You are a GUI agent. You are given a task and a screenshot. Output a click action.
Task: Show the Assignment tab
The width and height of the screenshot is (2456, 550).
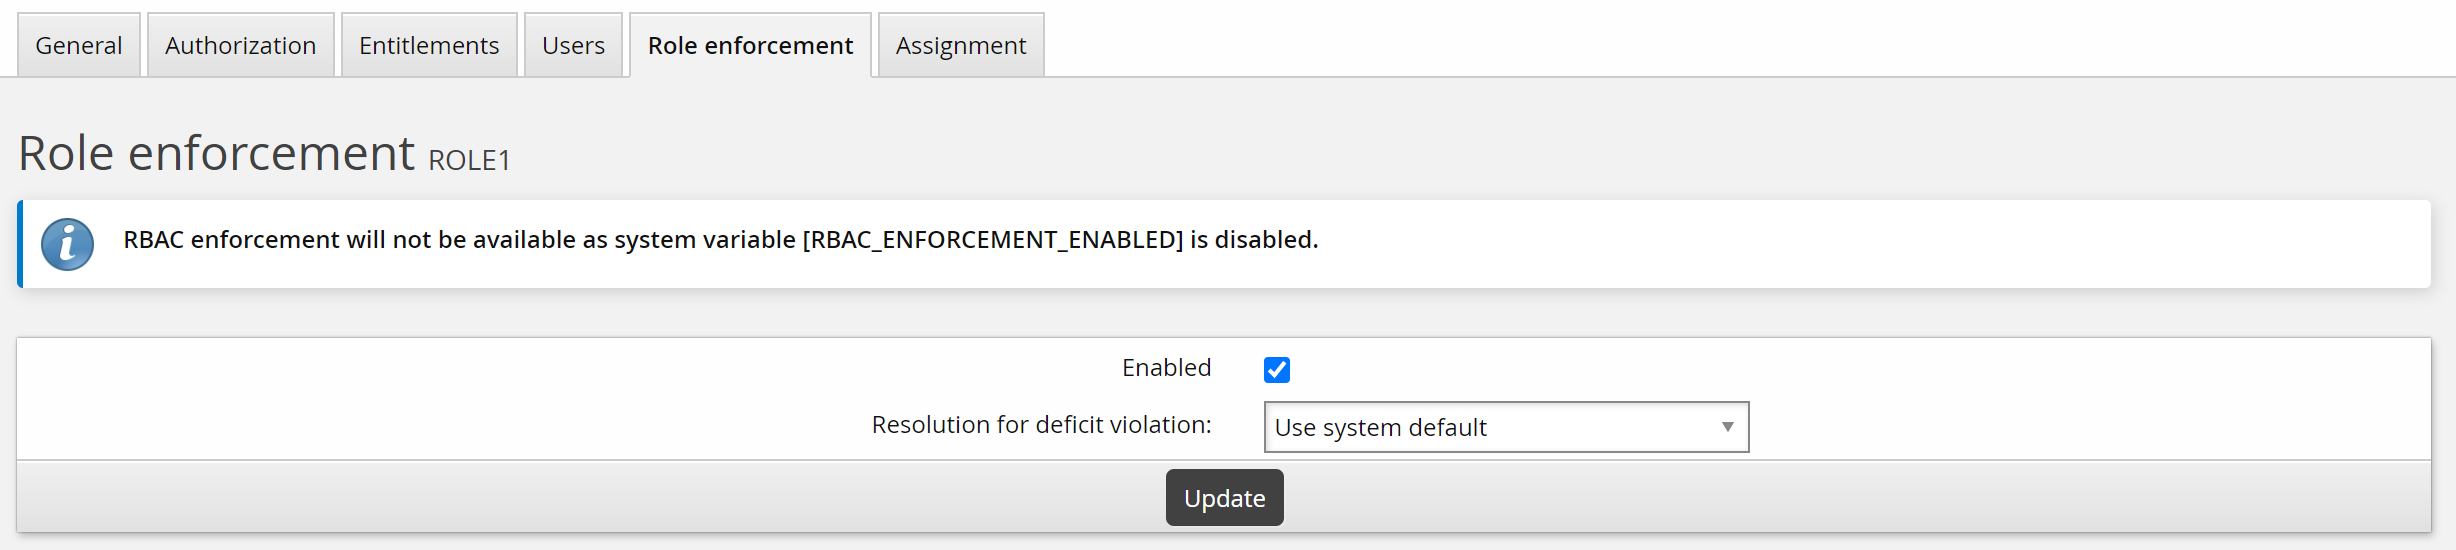[960, 46]
